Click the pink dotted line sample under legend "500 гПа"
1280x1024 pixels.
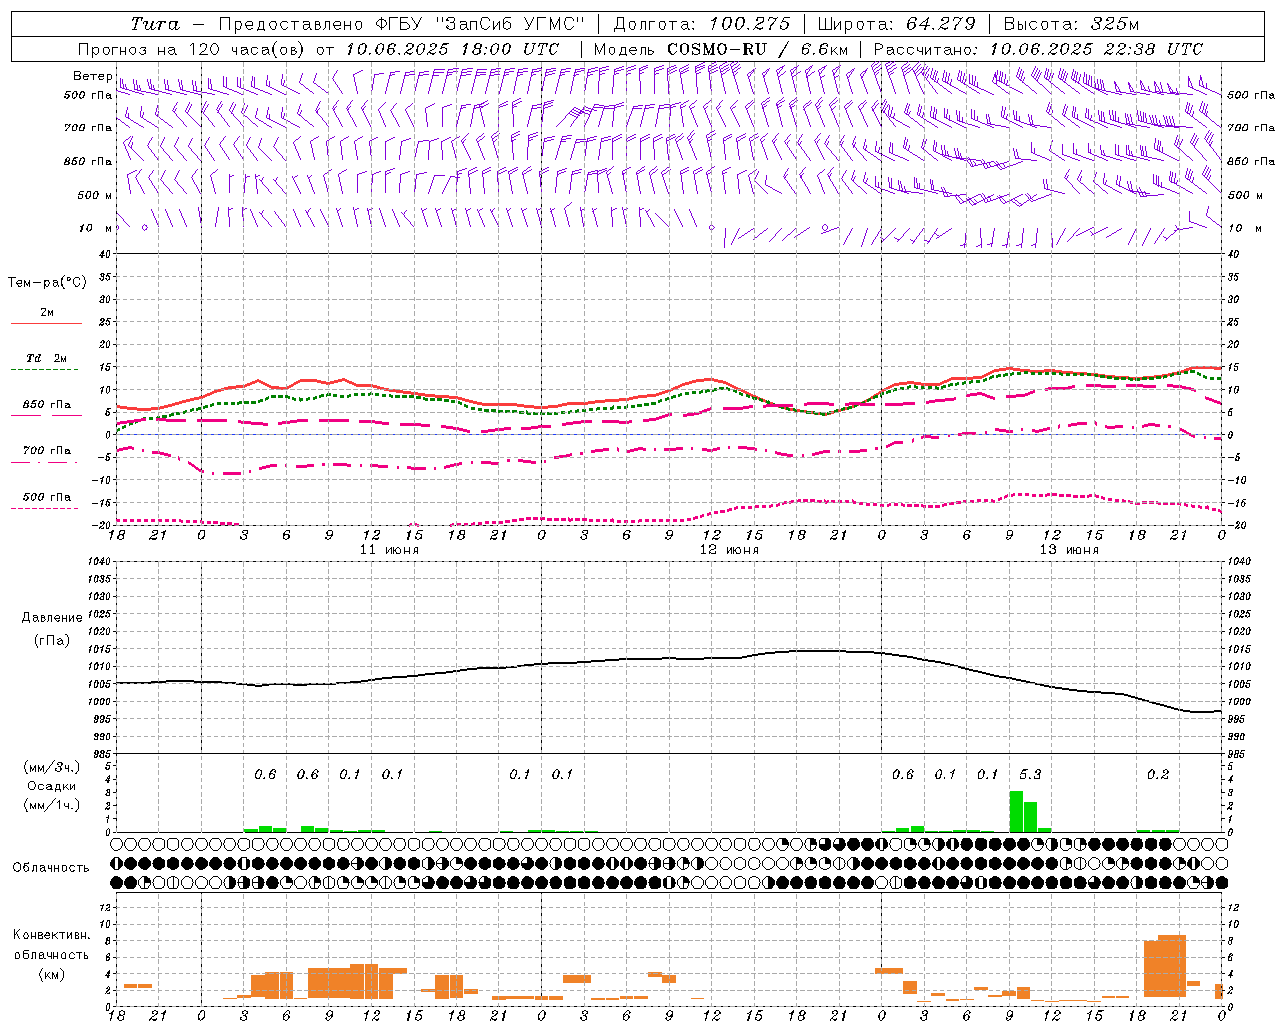[x=44, y=508]
